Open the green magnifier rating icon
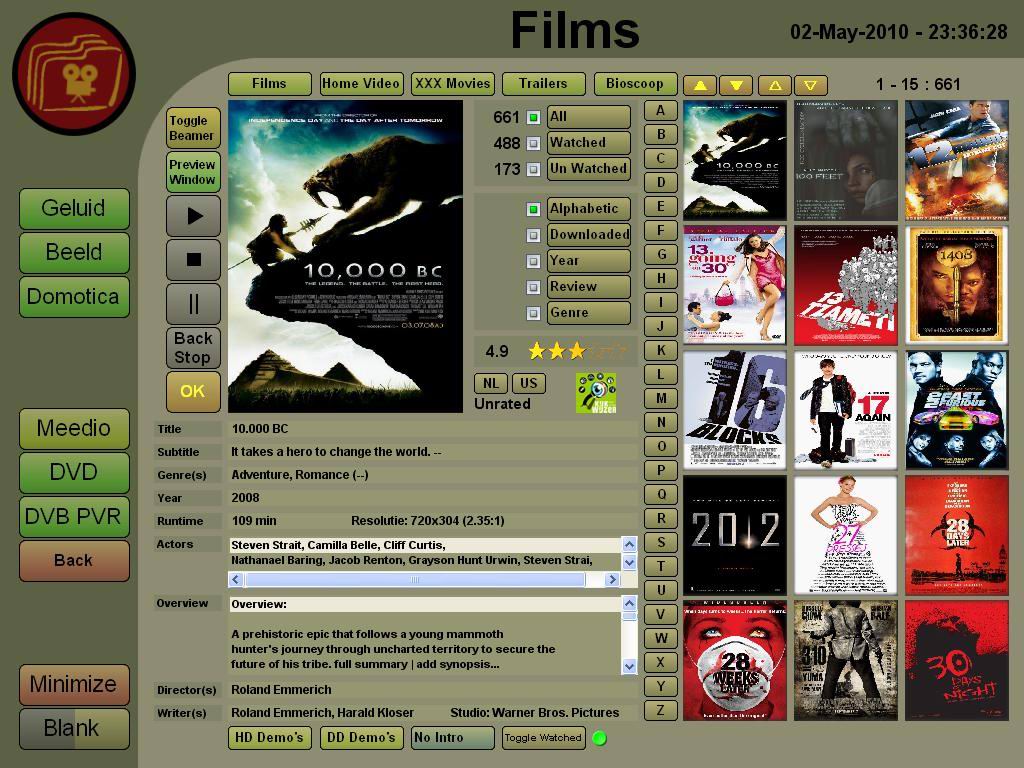This screenshot has height=768, width=1024. click(596, 392)
